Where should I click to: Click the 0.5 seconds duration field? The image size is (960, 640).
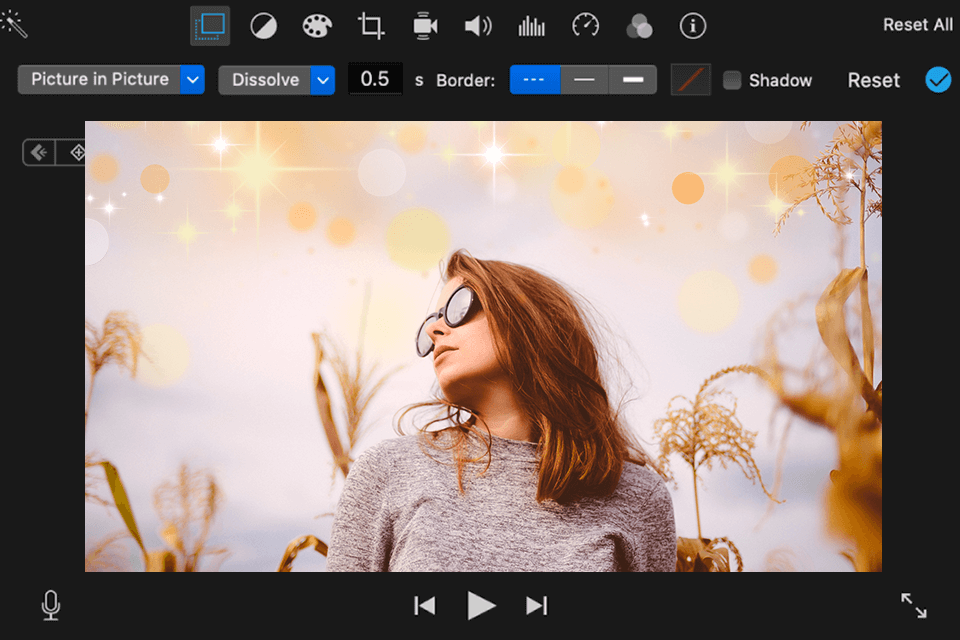(375, 79)
